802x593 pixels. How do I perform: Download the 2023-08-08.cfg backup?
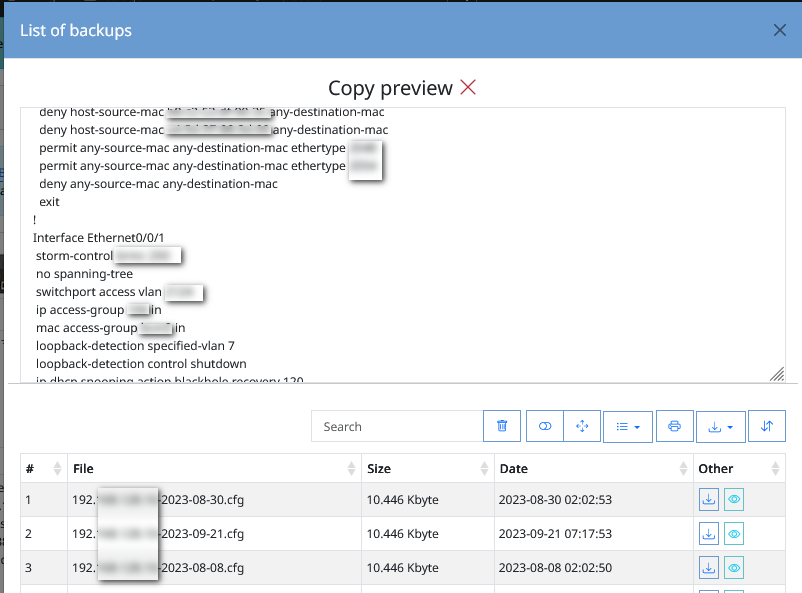point(709,567)
